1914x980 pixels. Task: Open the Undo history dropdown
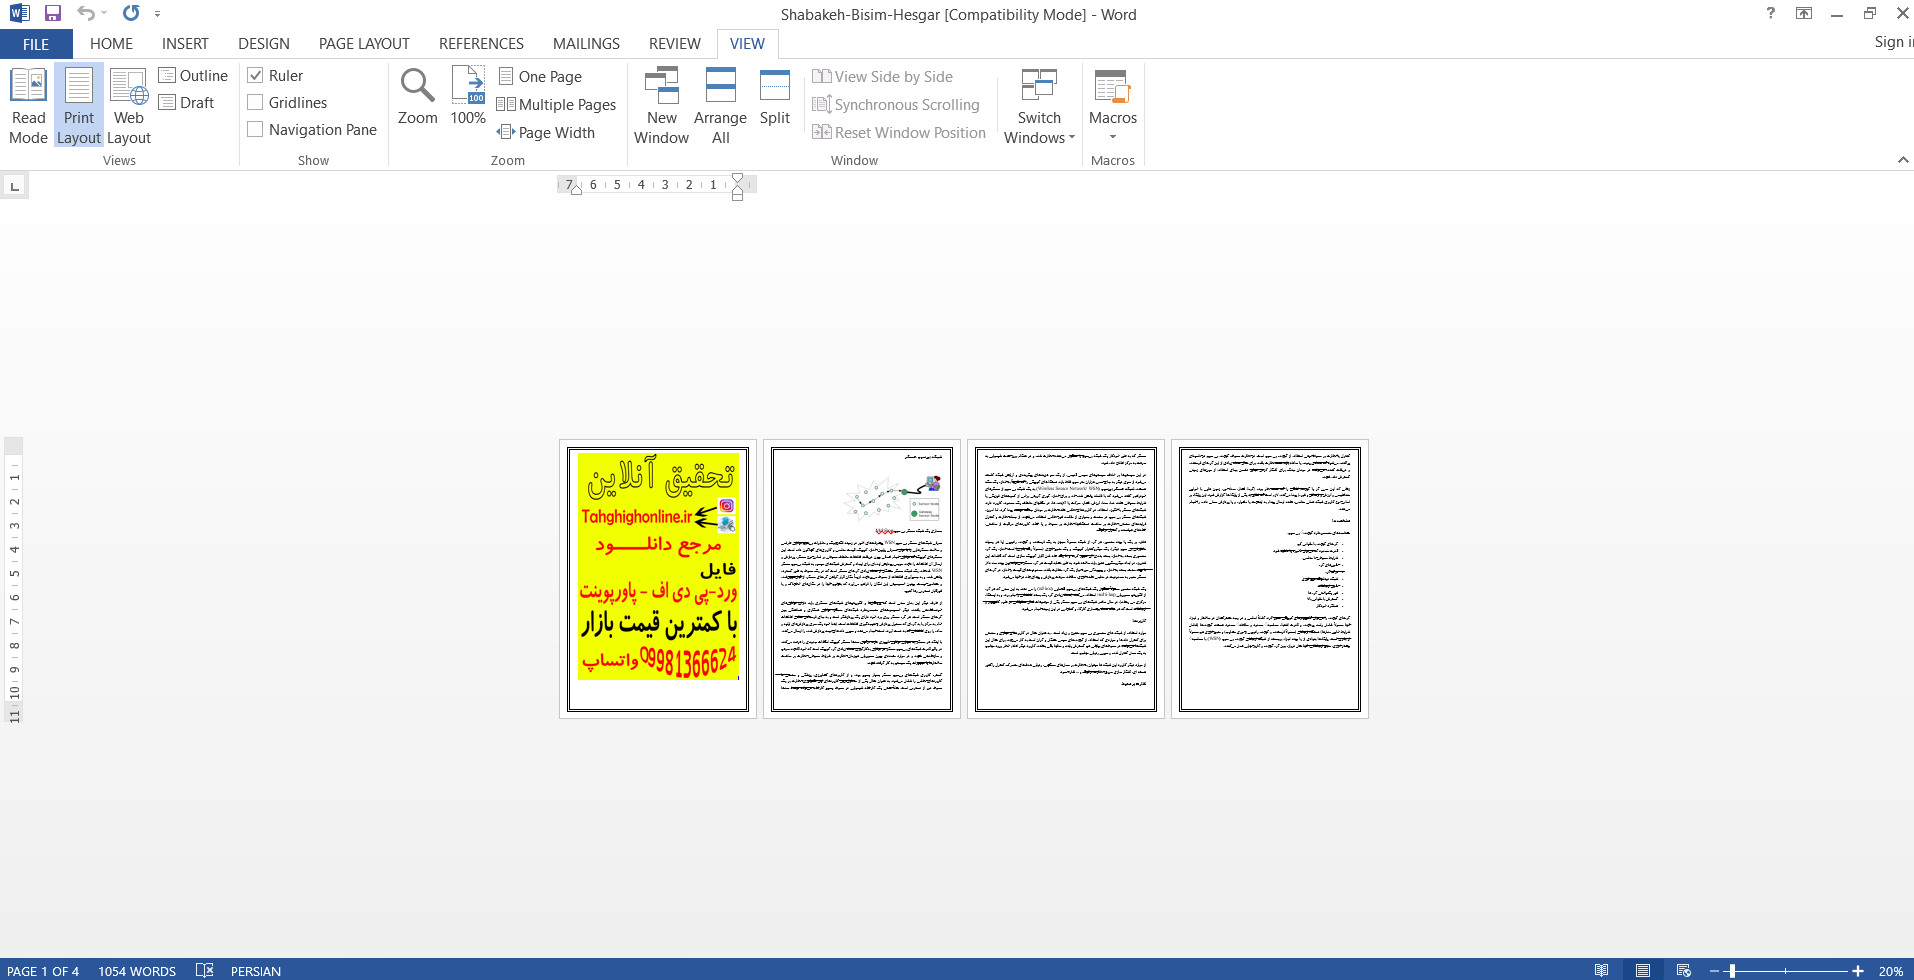pos(104,14)
